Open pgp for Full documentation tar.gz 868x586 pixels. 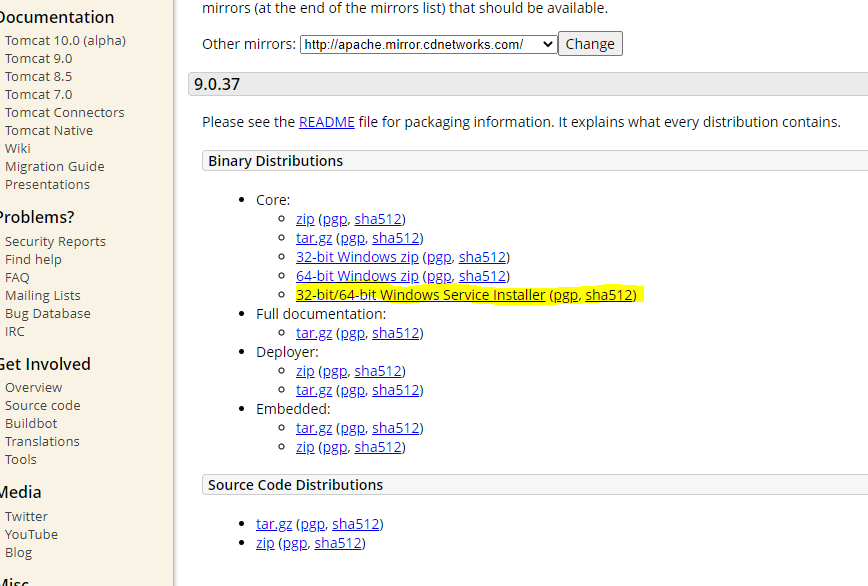[353, 333]
